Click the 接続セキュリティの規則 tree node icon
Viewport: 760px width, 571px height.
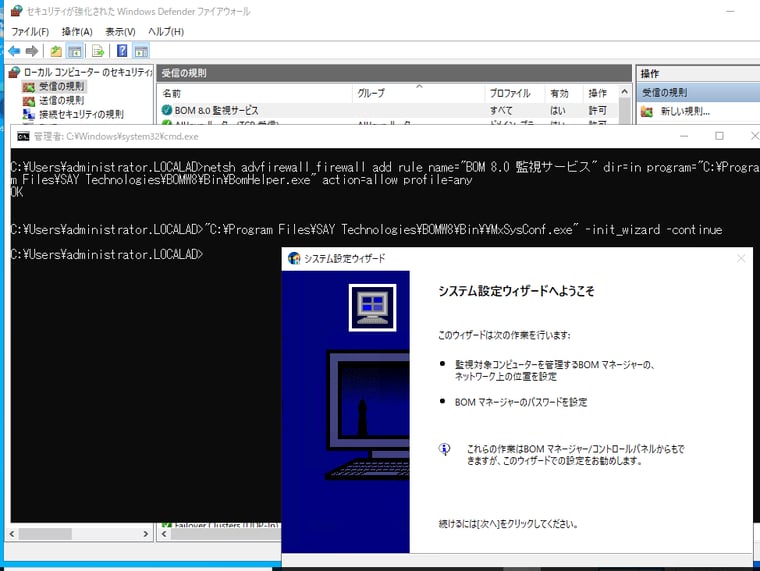[29, 114]
